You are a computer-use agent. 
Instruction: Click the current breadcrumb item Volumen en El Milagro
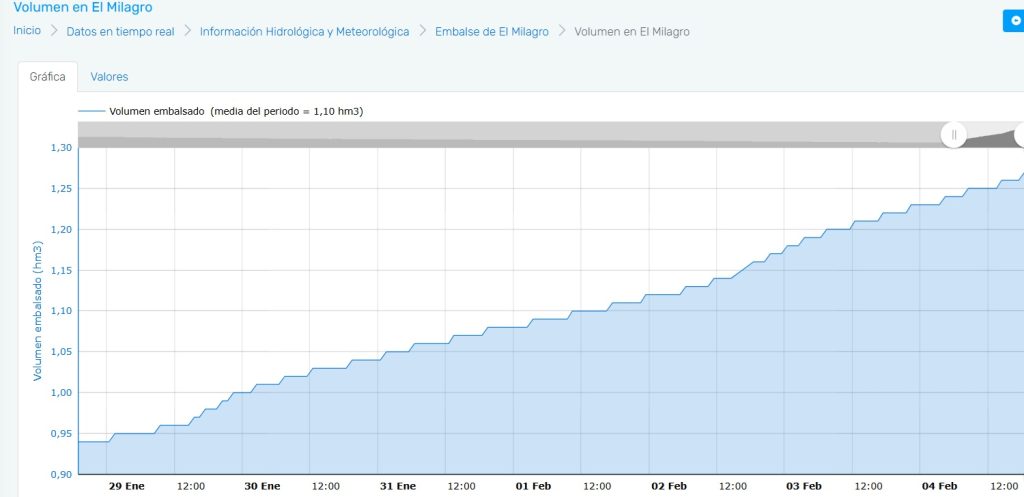(631, 31)
